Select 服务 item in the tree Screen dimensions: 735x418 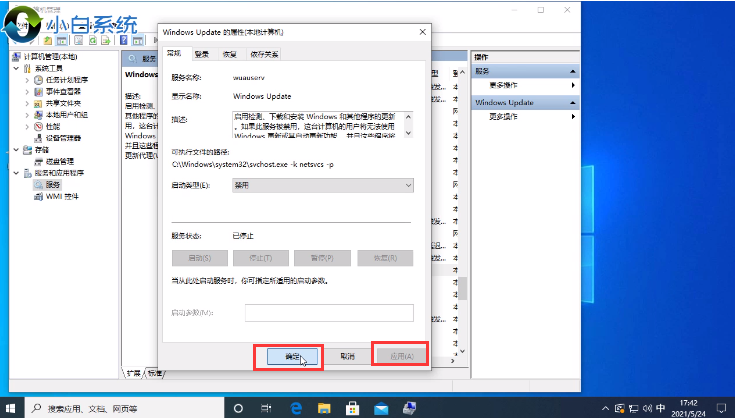(53, 185)
